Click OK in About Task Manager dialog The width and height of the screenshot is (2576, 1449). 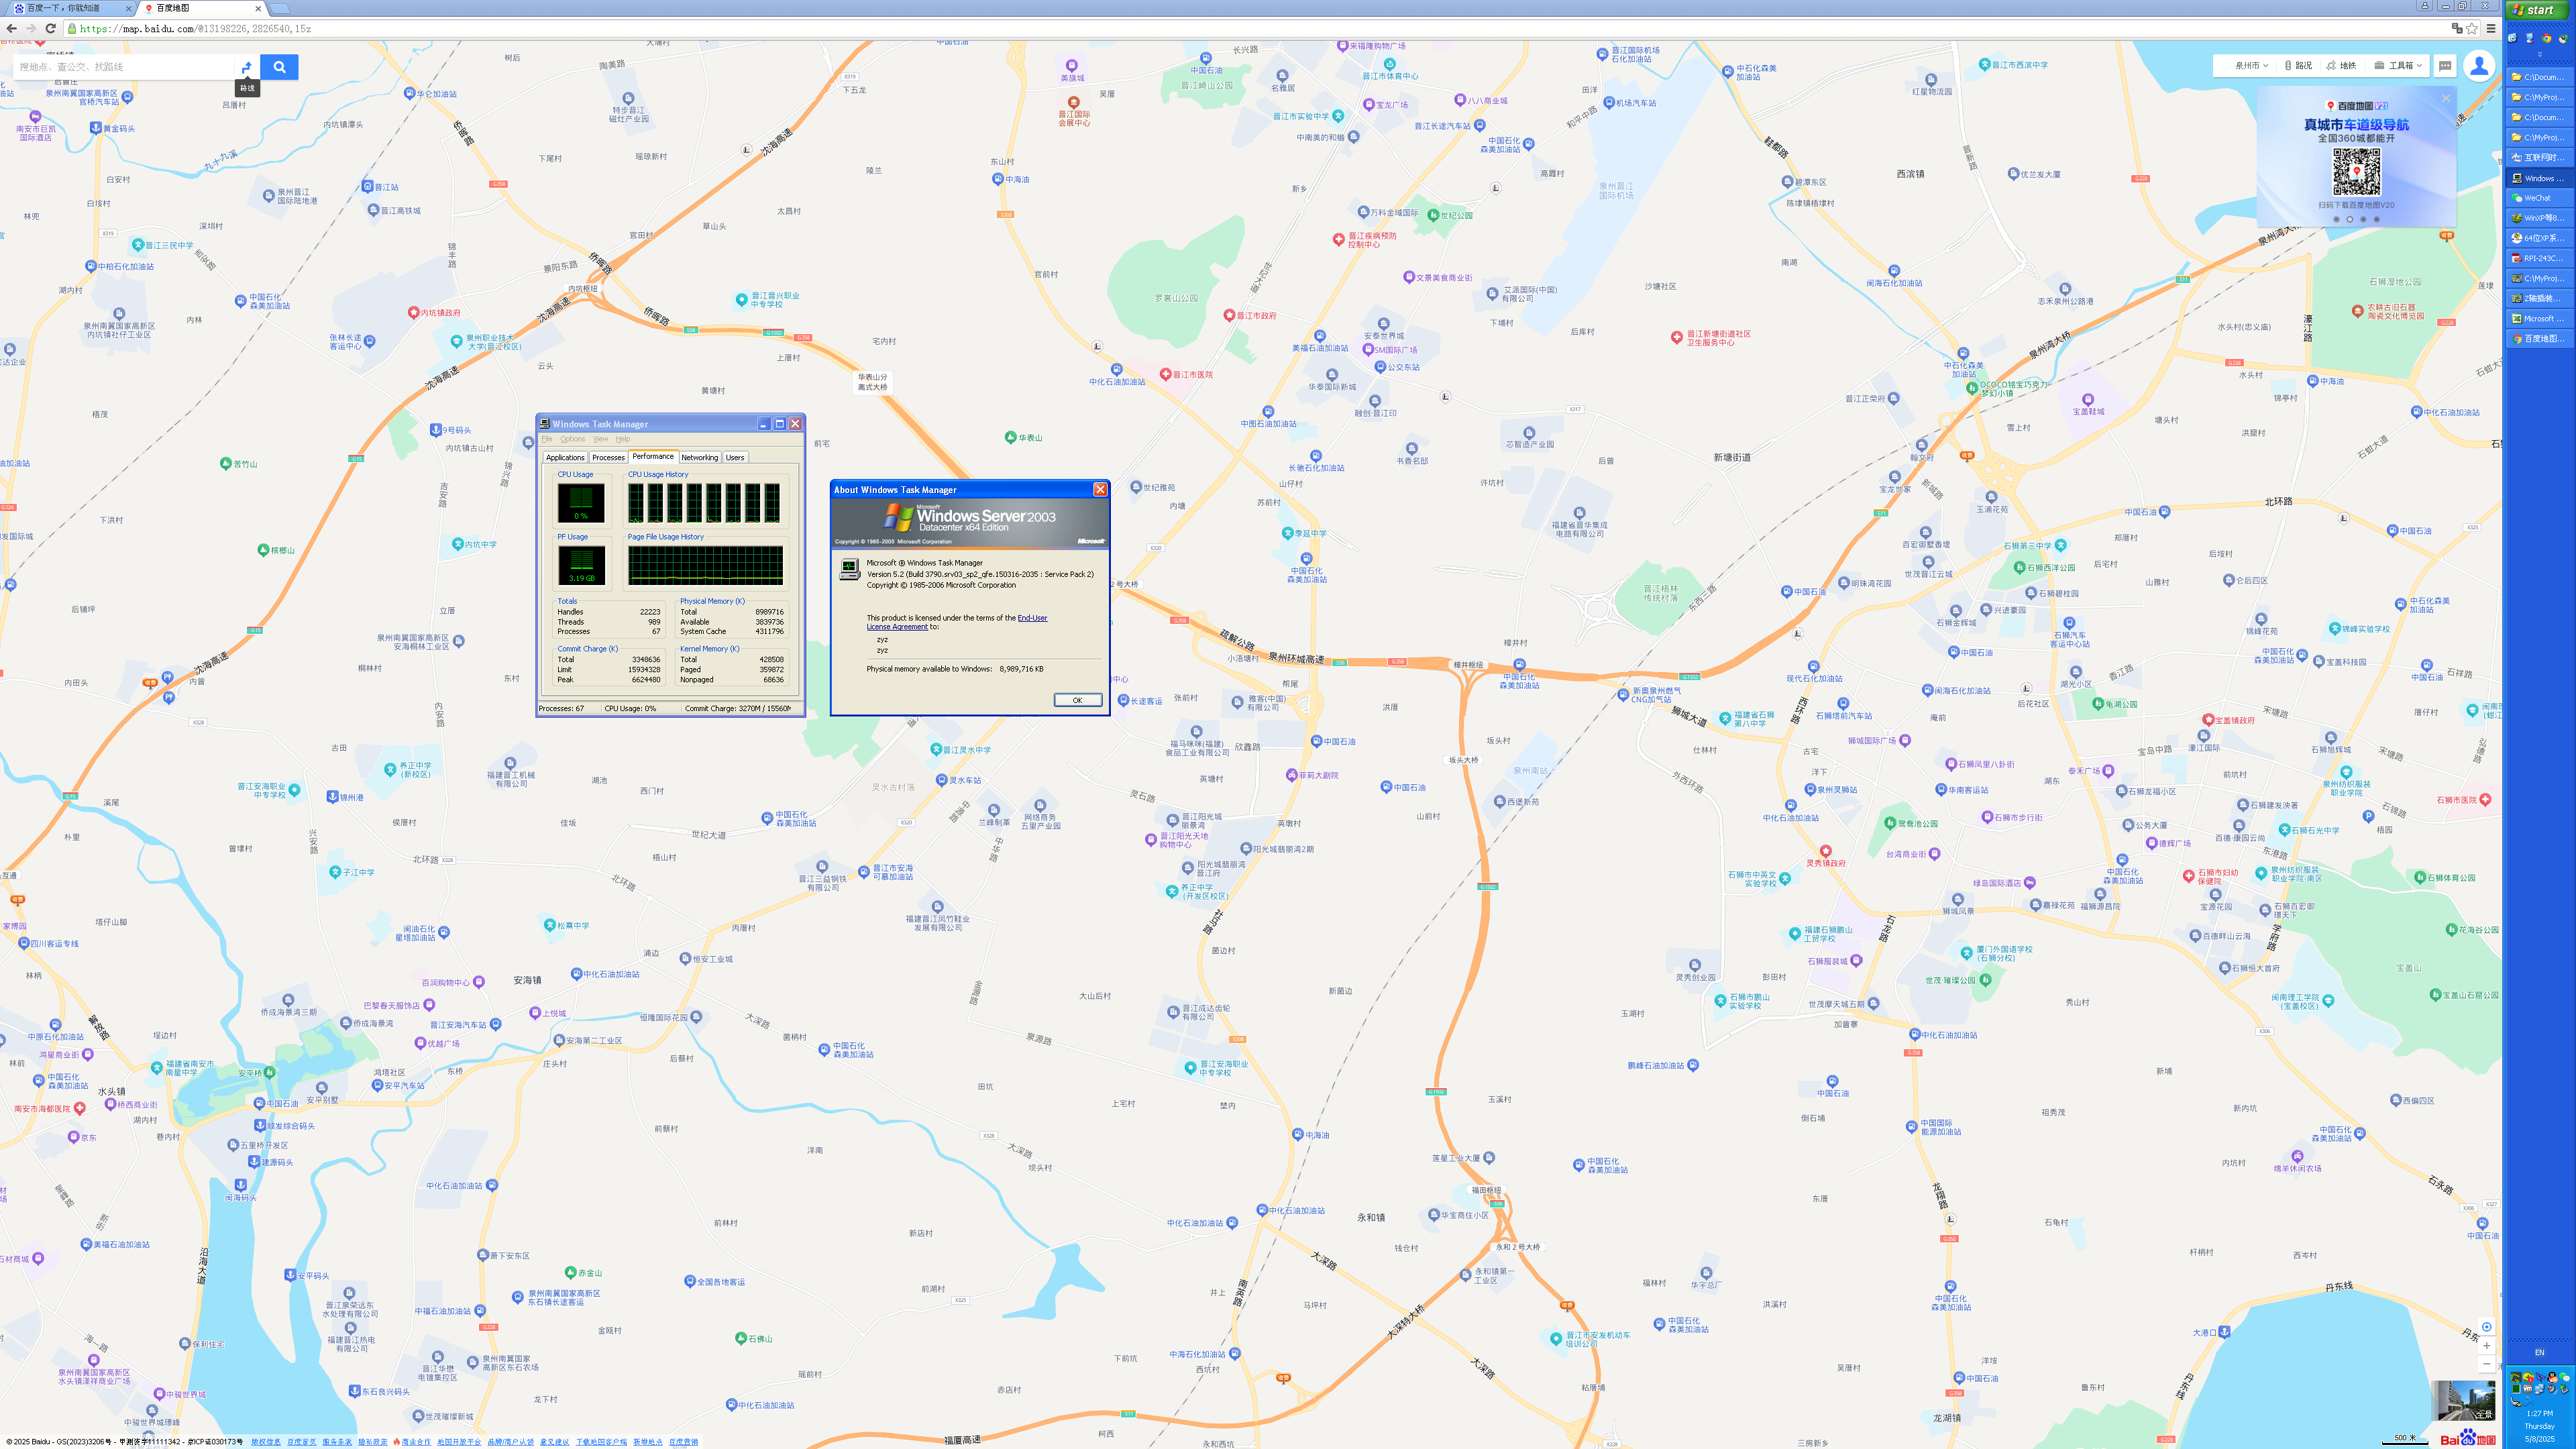point(1077,700)
